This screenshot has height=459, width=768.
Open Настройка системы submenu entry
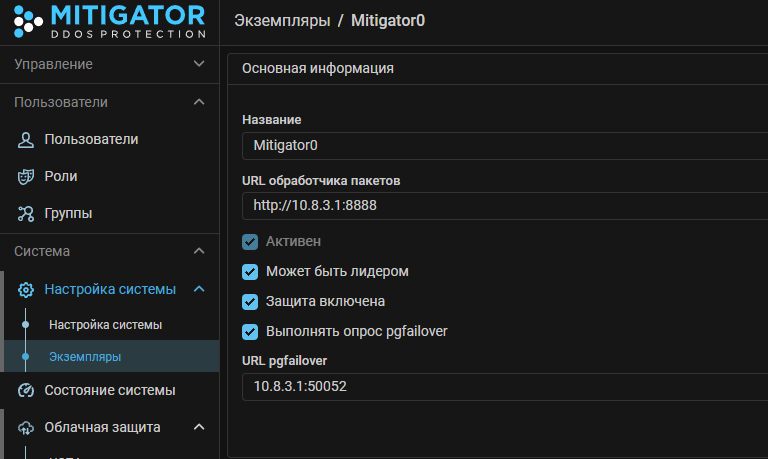click(105, 325)
